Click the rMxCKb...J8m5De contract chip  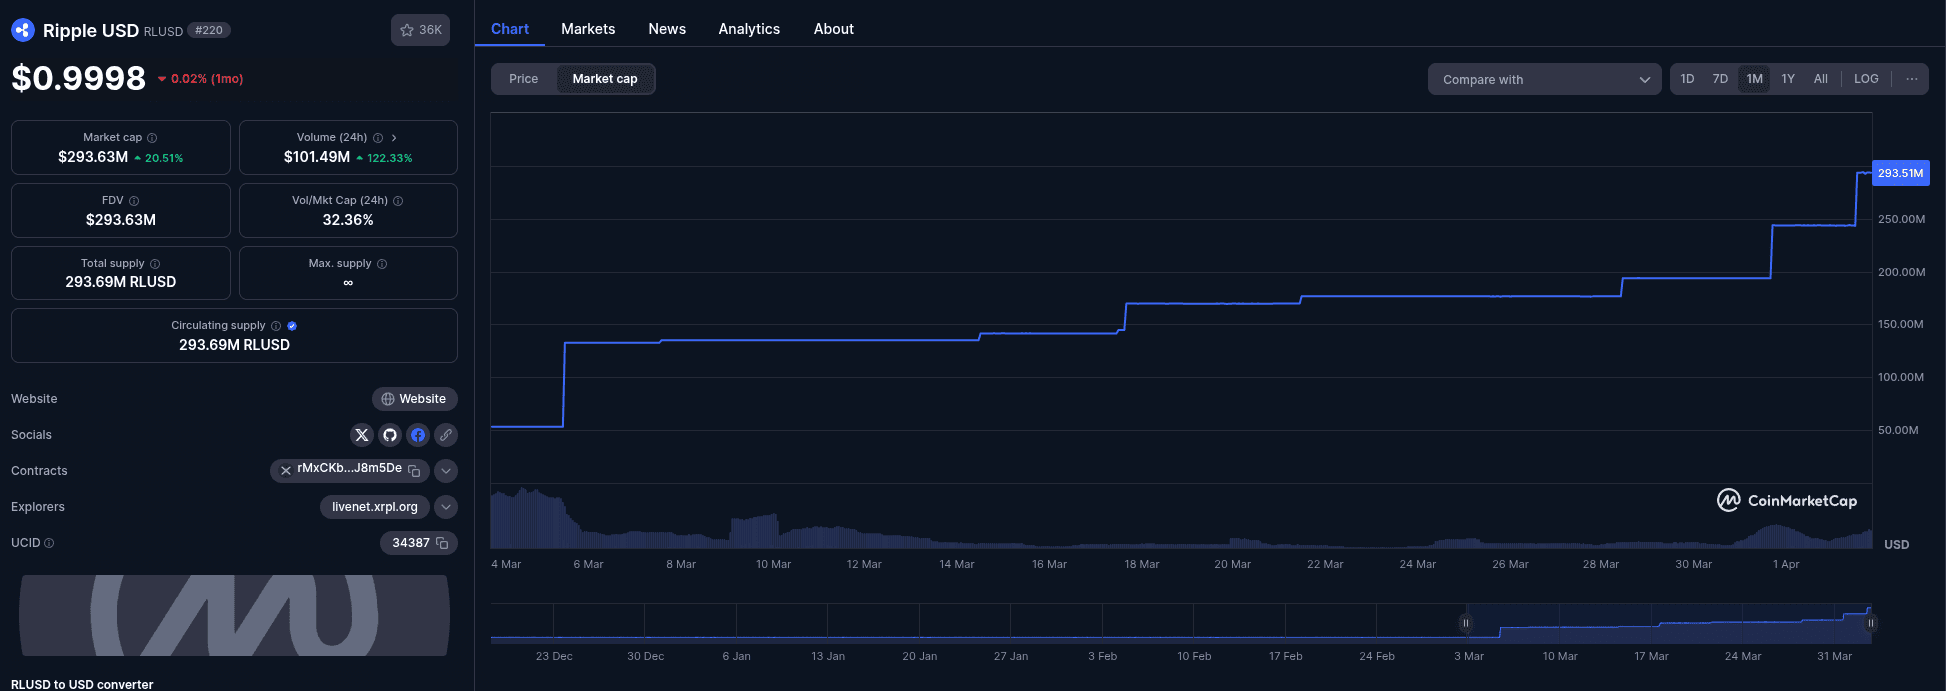pos(349,470)
